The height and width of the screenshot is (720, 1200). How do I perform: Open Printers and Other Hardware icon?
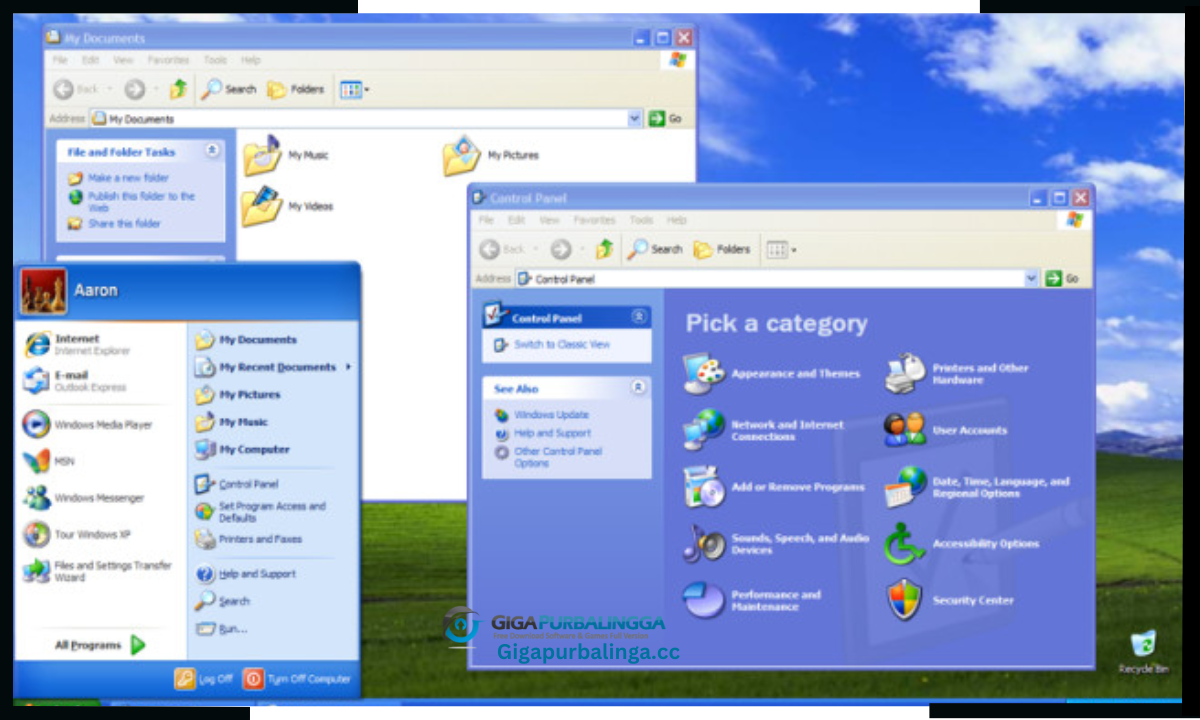click(x=905, y=373)
